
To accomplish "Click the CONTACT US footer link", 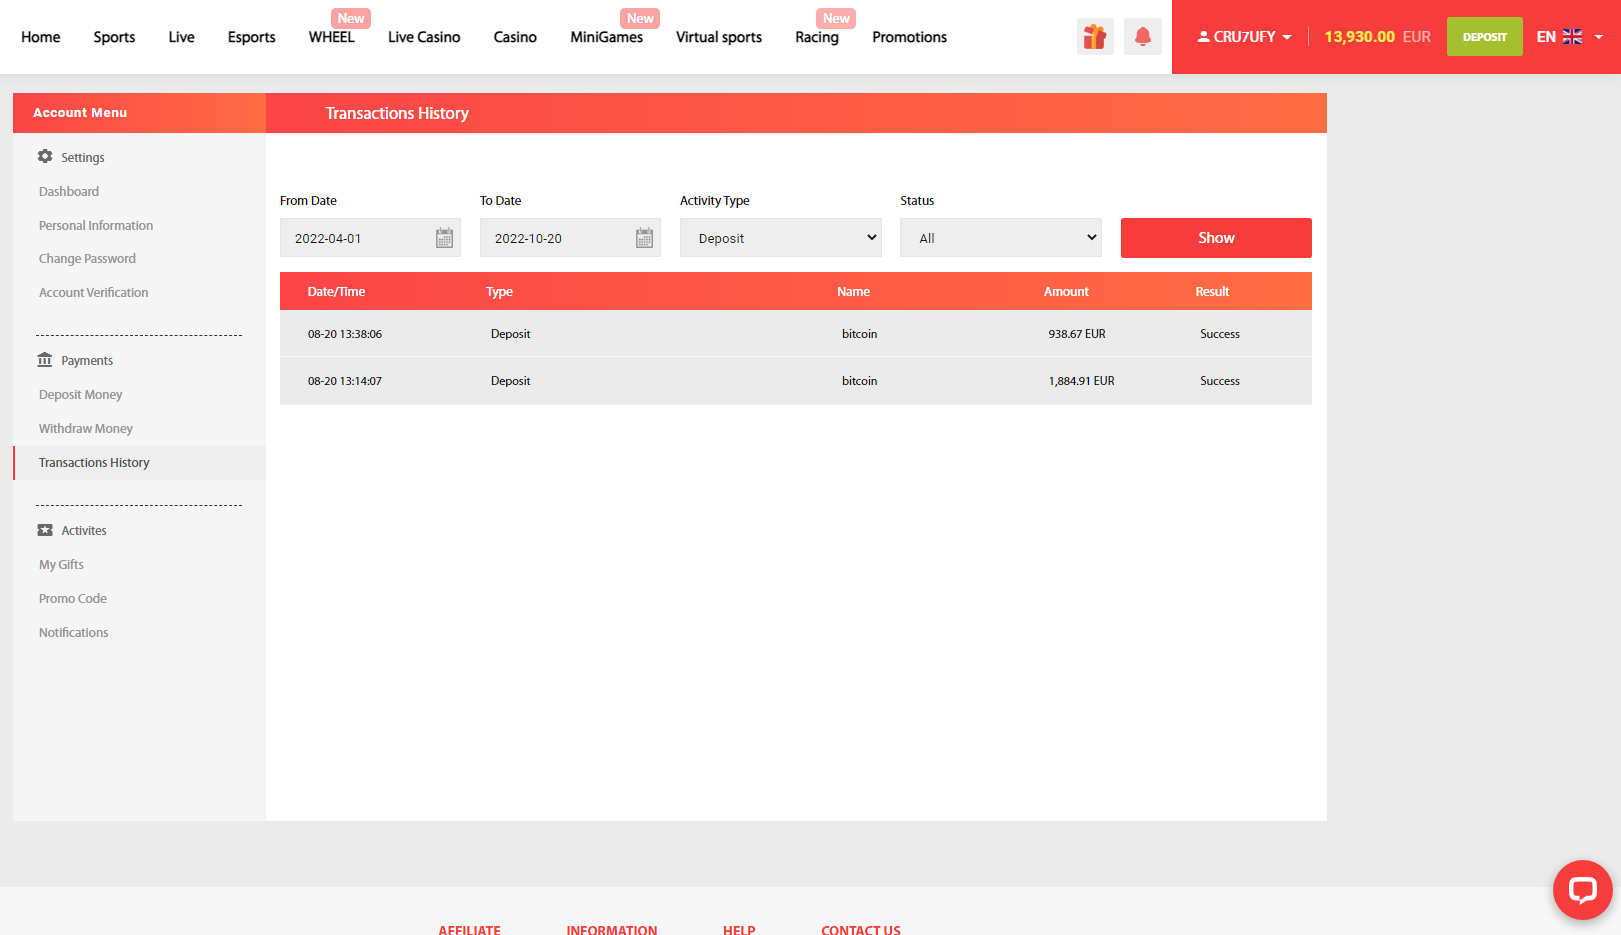I will (x=861, y=929).
